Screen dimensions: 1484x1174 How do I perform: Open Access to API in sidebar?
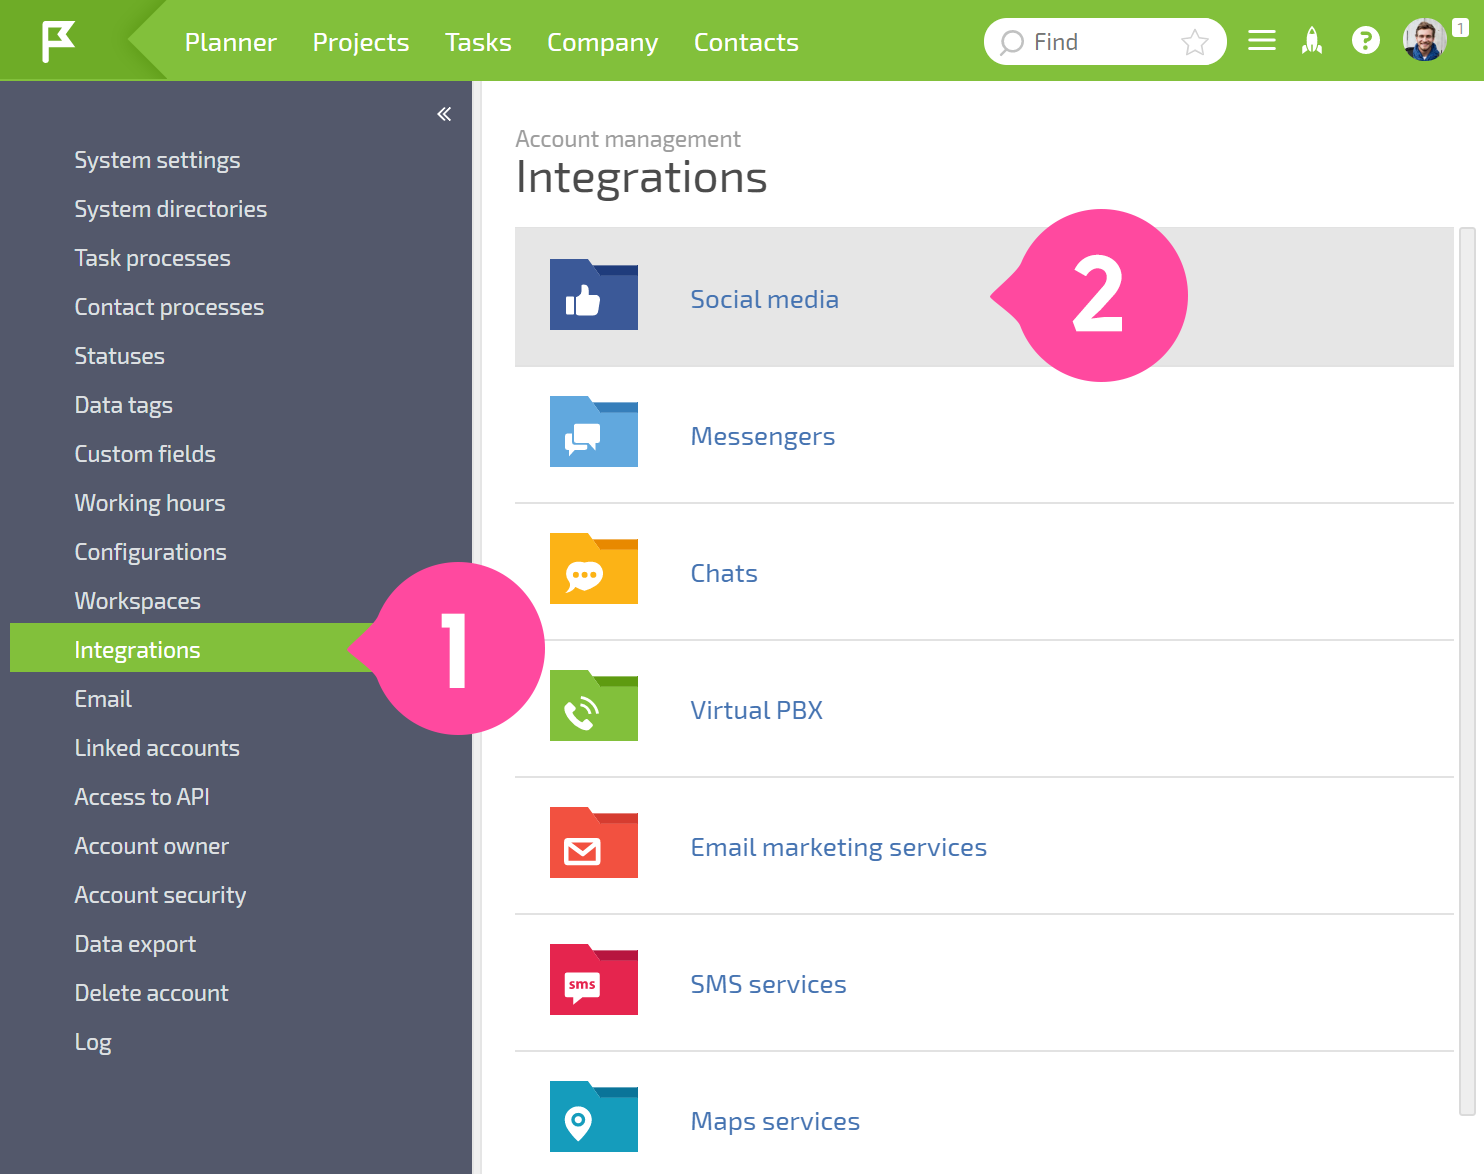142,797
